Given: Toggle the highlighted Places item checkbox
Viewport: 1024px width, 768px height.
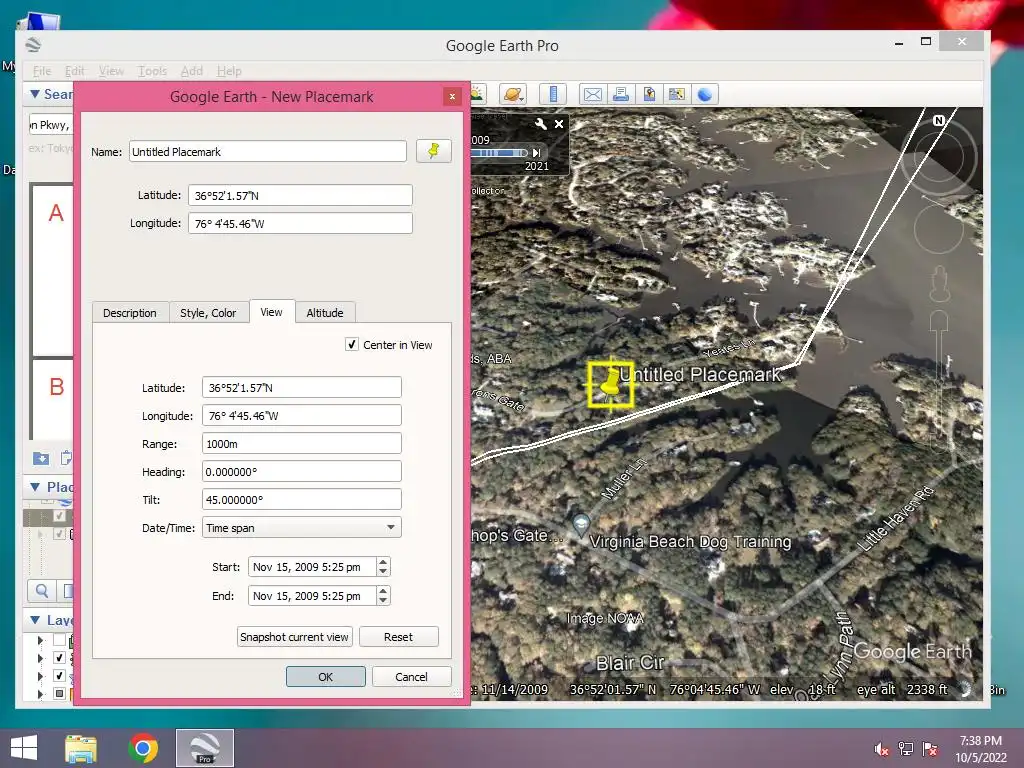Looking at the screenshot, I should [59, 517].
